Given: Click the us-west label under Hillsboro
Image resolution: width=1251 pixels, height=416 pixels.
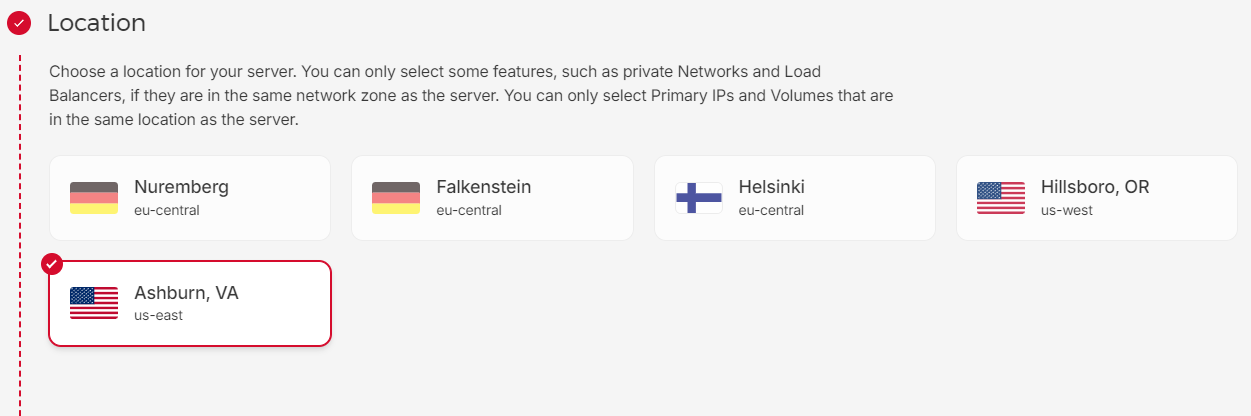Looking at the screenshot, I should click(1067, 211).
